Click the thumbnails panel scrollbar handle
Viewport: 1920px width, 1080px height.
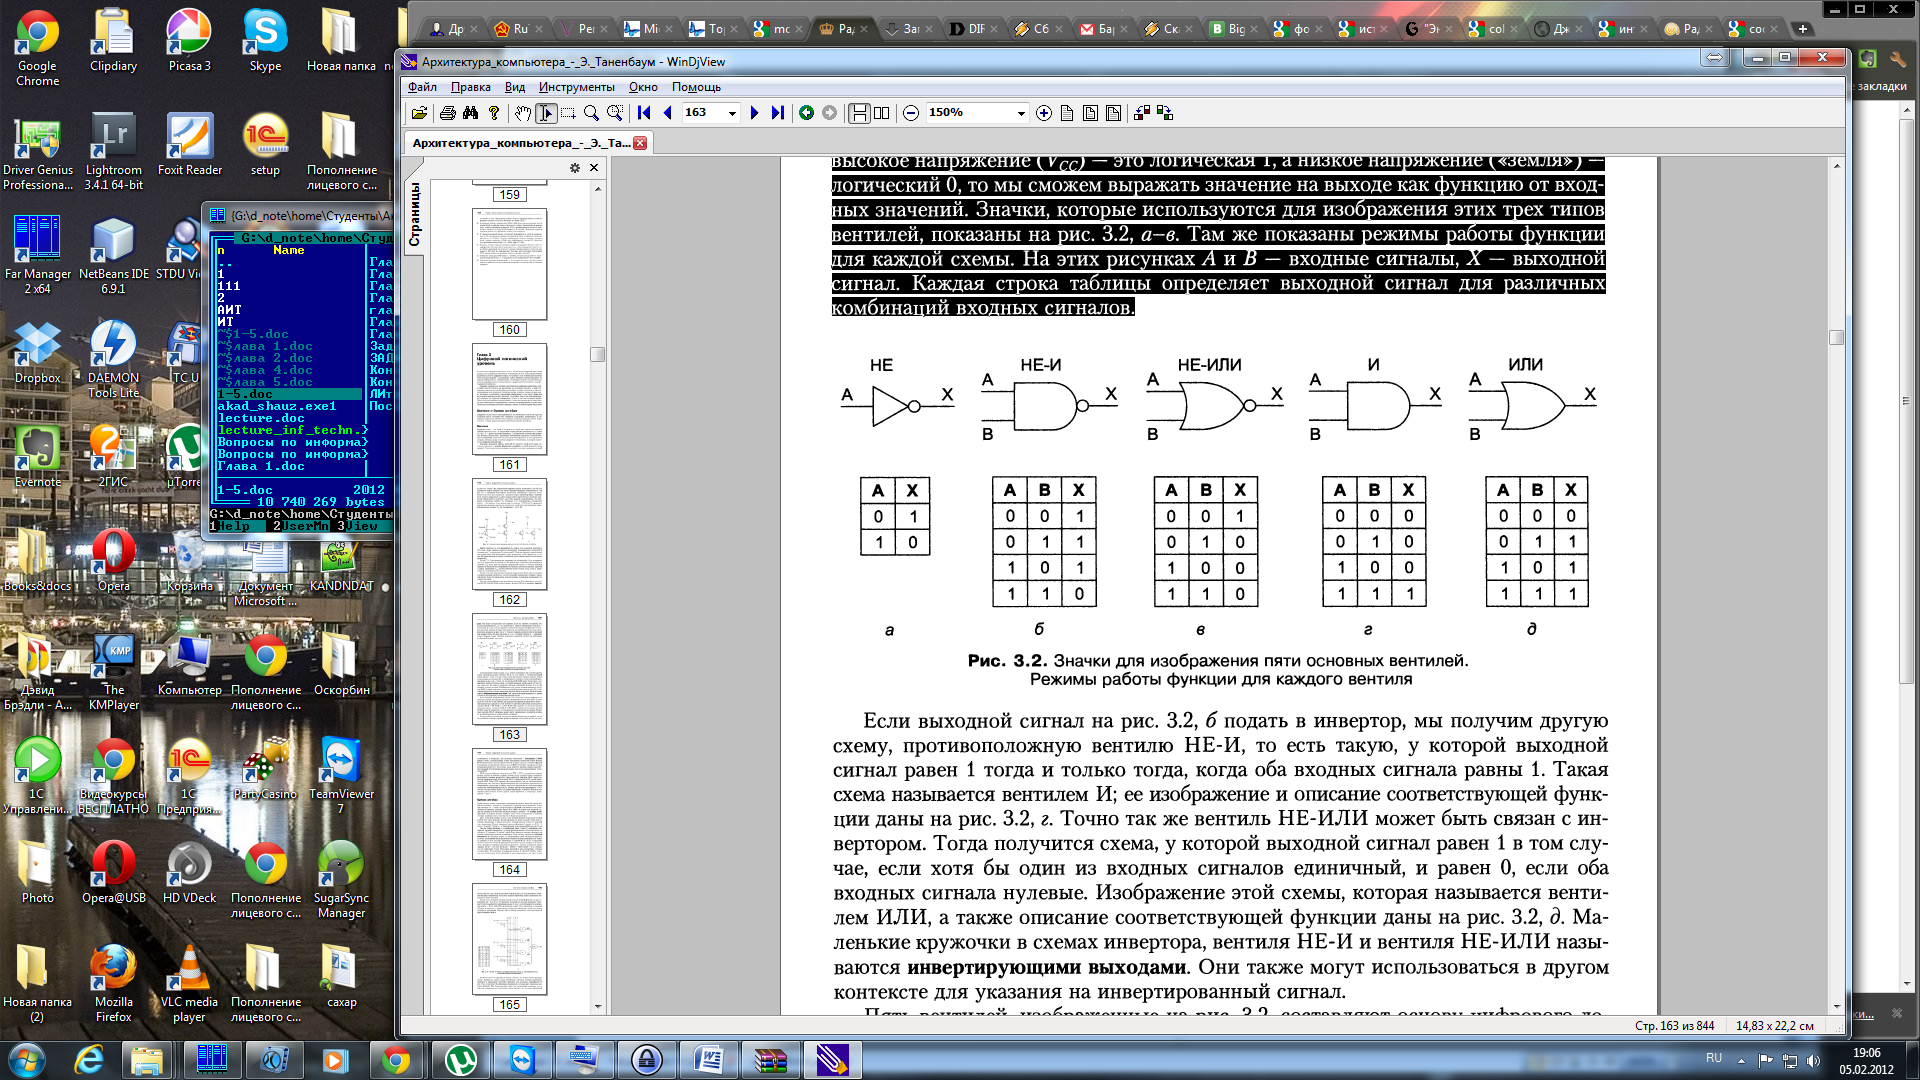[x=598, y=354]
